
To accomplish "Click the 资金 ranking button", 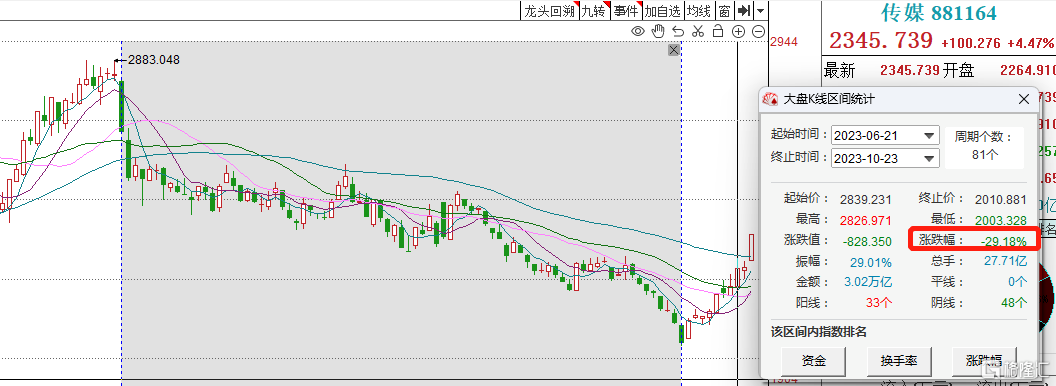I will [814, 361].
